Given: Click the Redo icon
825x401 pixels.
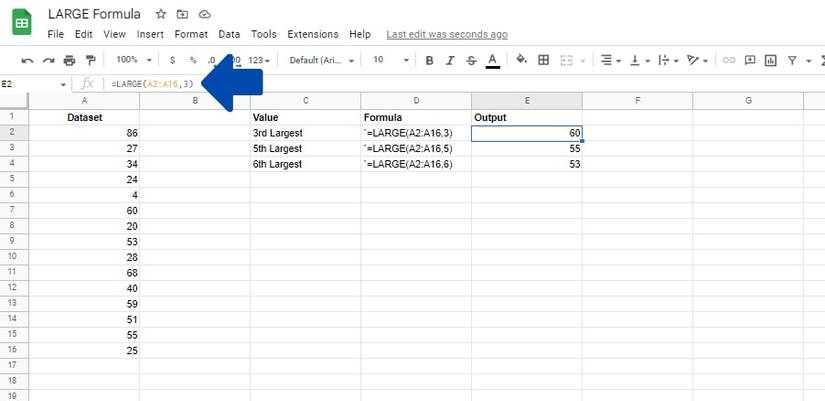Looking at the screenshot, I should 48,61.
